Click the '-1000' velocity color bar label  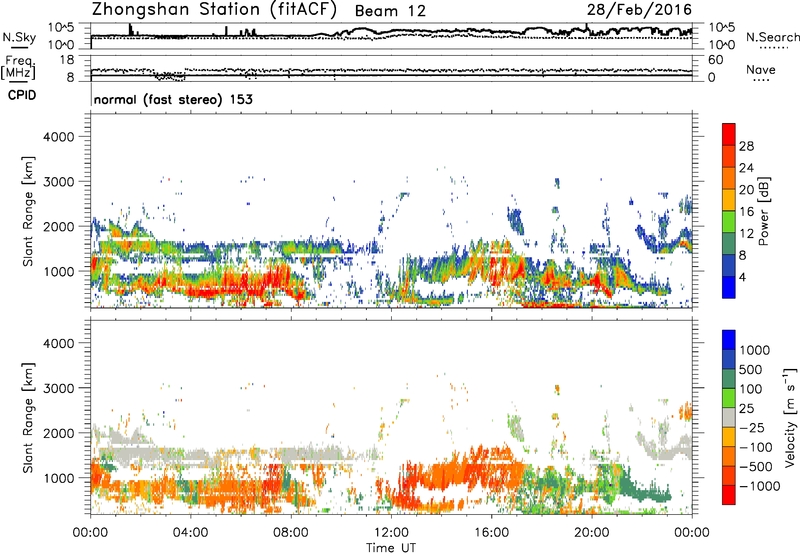pyautogui.click(x=760, y=486)
